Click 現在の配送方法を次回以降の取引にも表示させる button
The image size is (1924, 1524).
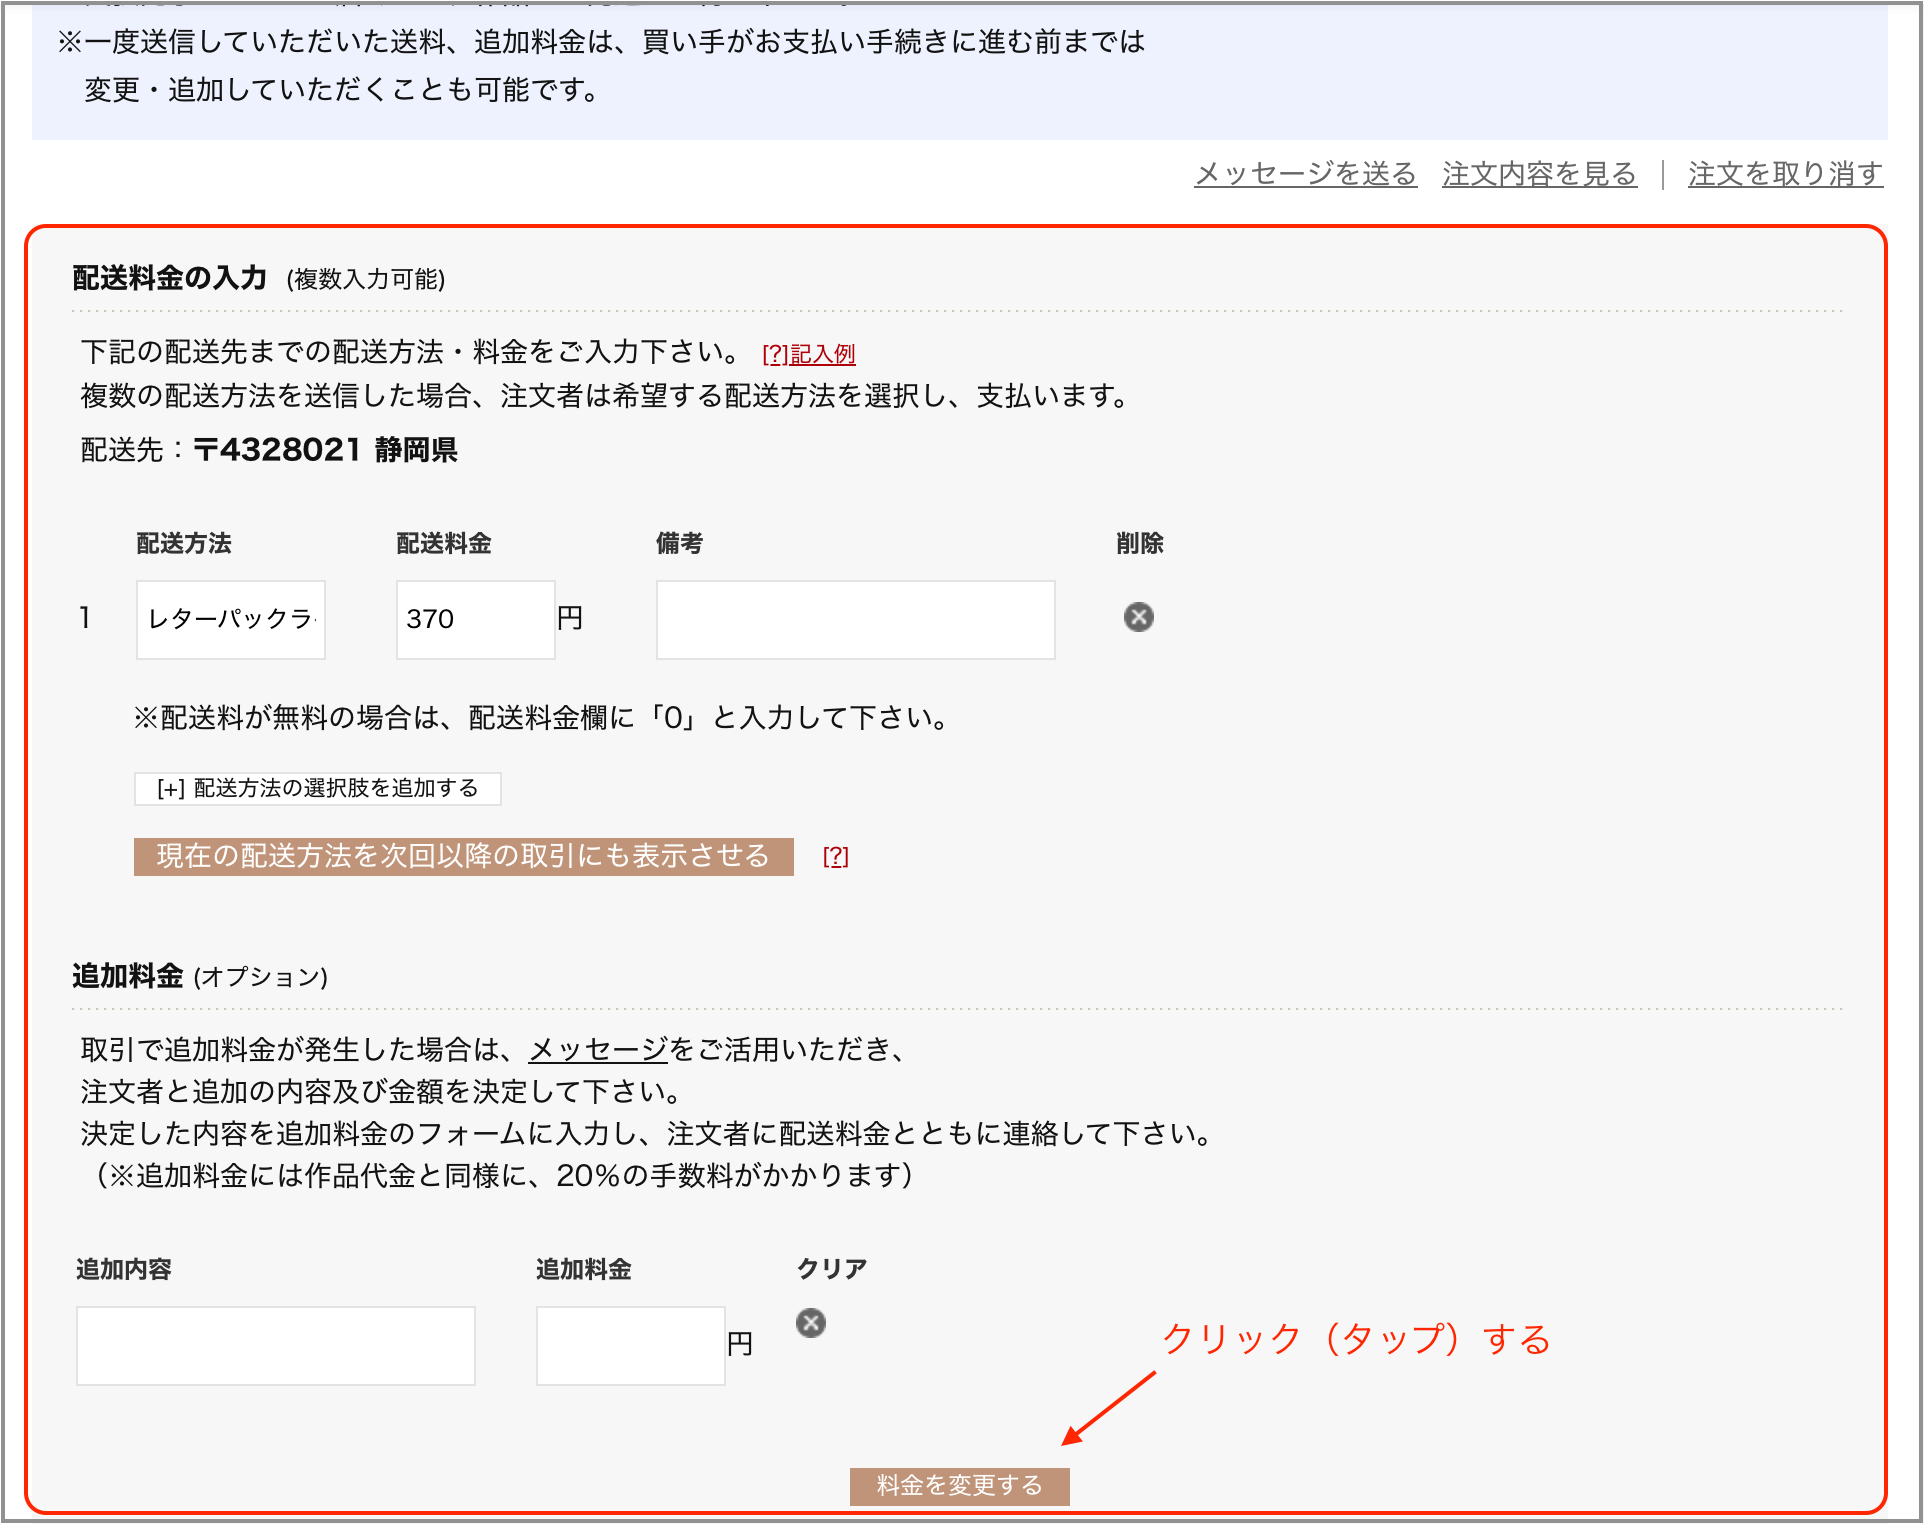[x=463, y=857]
